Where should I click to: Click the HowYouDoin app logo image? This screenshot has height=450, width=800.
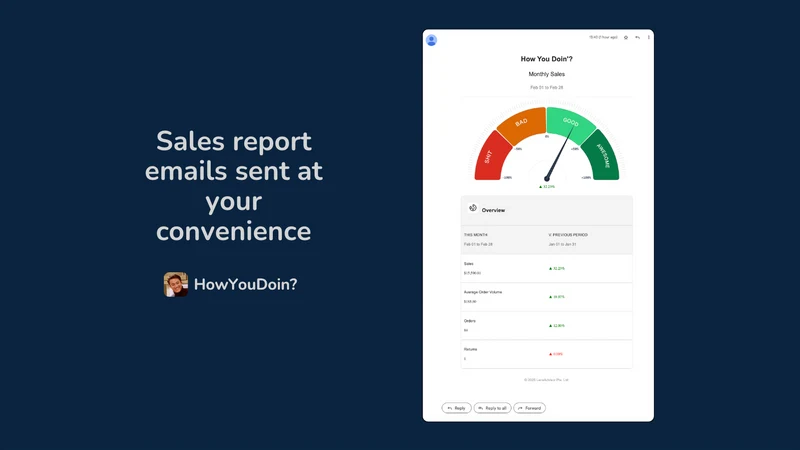click(176, 284)
